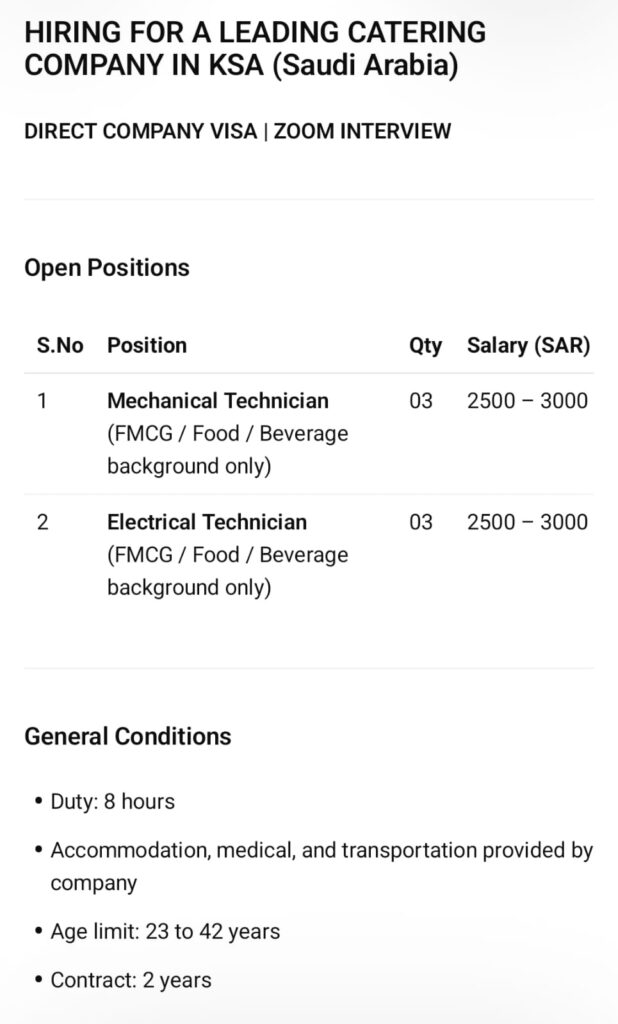Click the General Conditions section heading
The height and width of the screenshot is (1024, 618).
tap(127, 737)
